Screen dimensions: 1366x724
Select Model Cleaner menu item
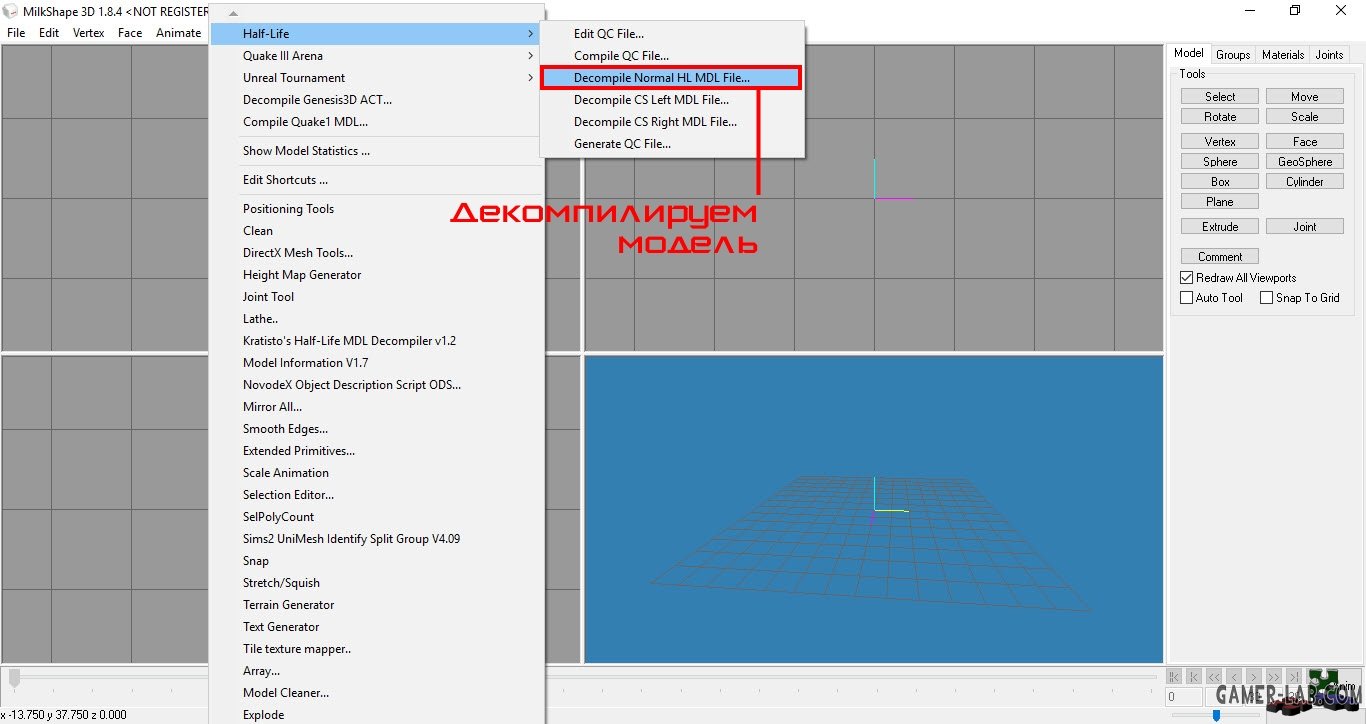(377, 693)
